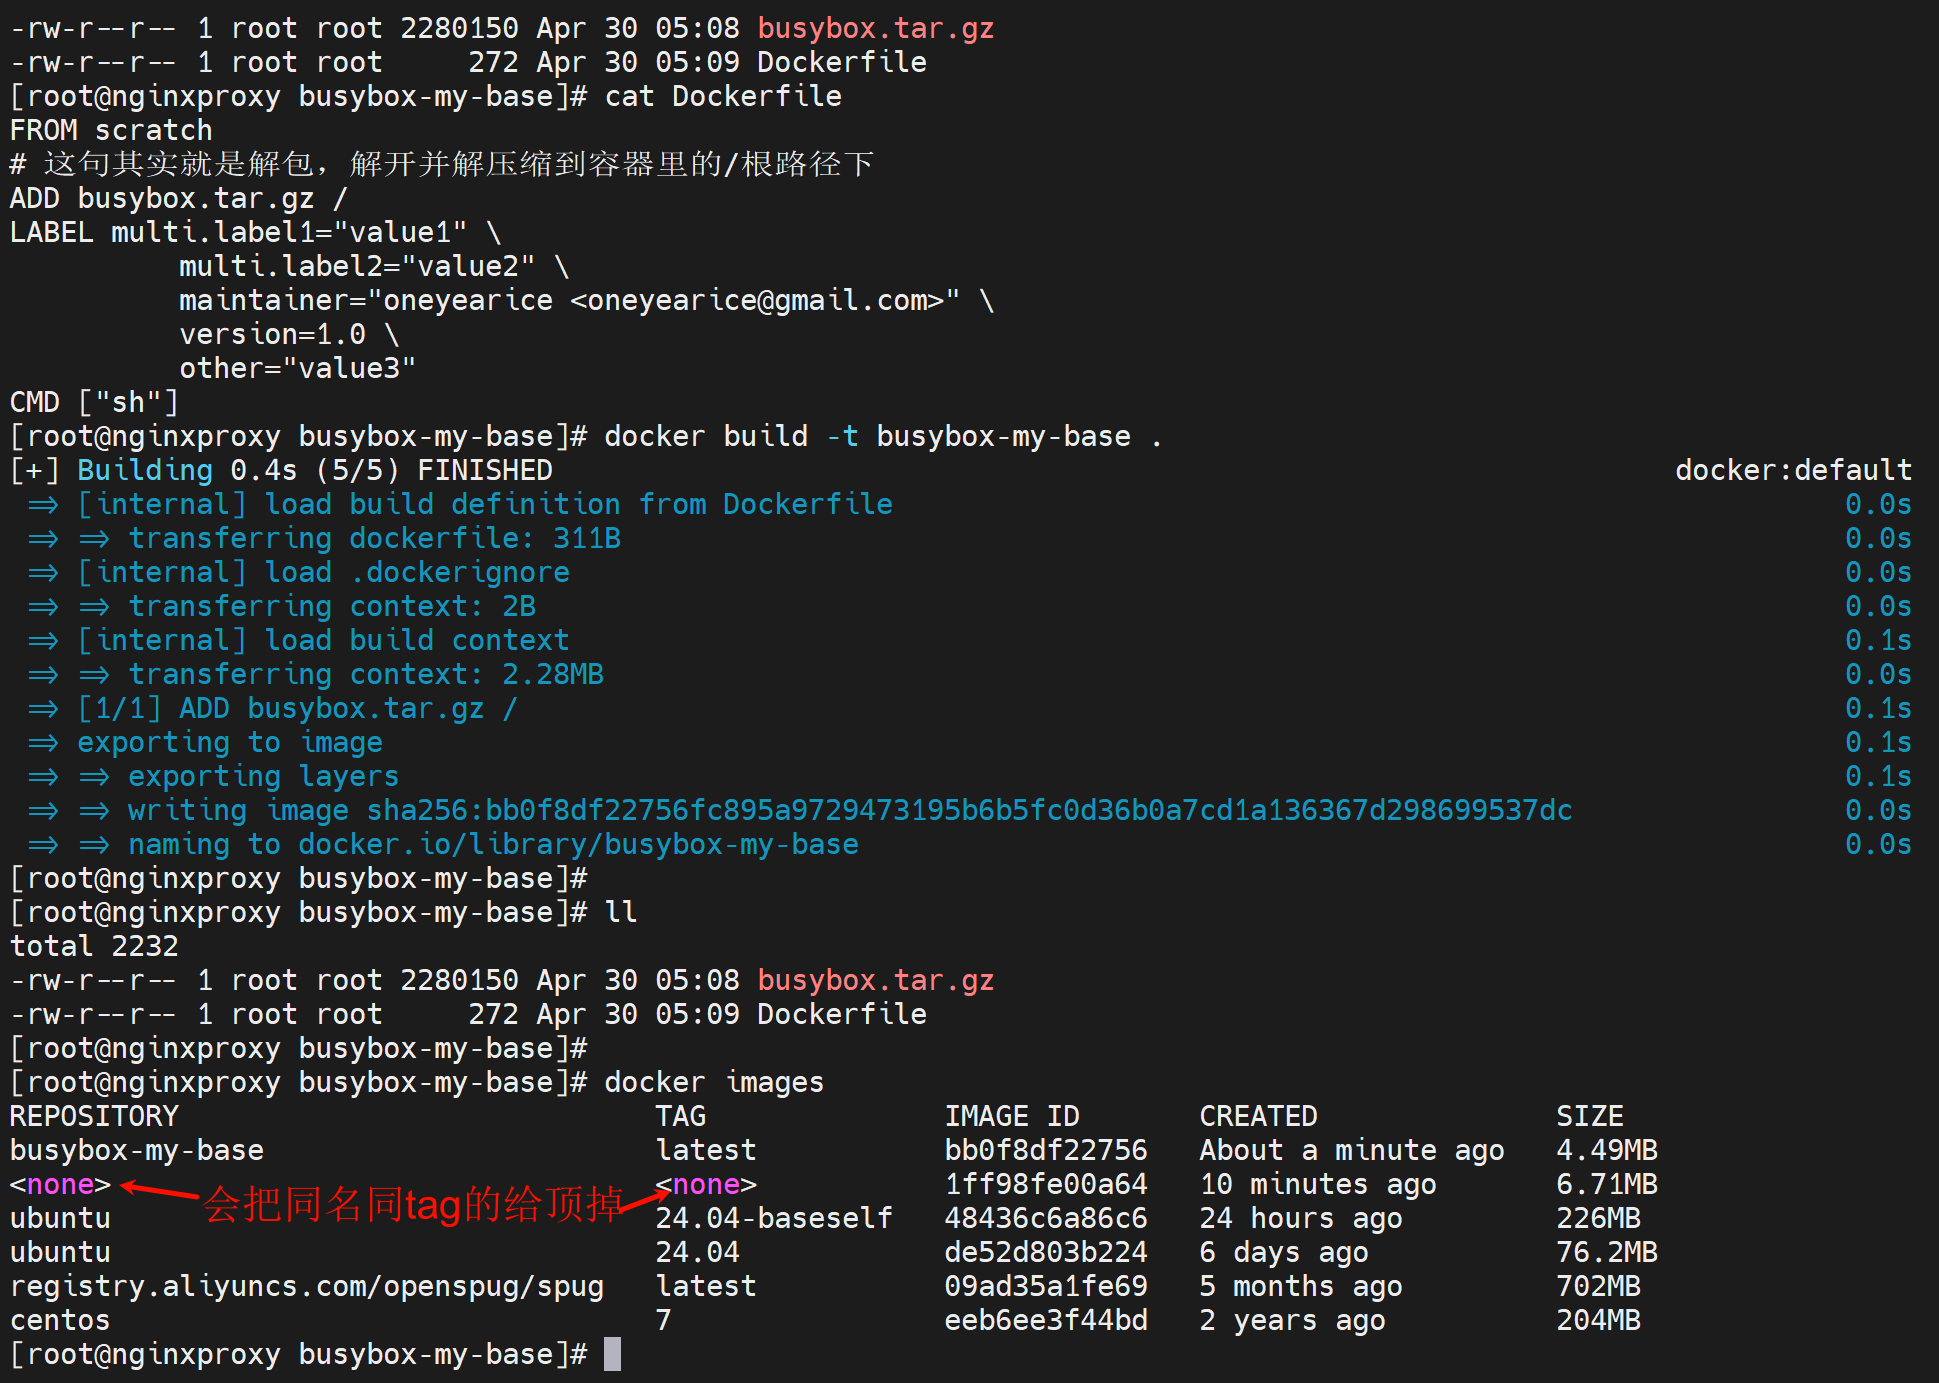
Task: Click docker.io/library/busybox-my-base in the naming line
Action: (x=578, y=844)
